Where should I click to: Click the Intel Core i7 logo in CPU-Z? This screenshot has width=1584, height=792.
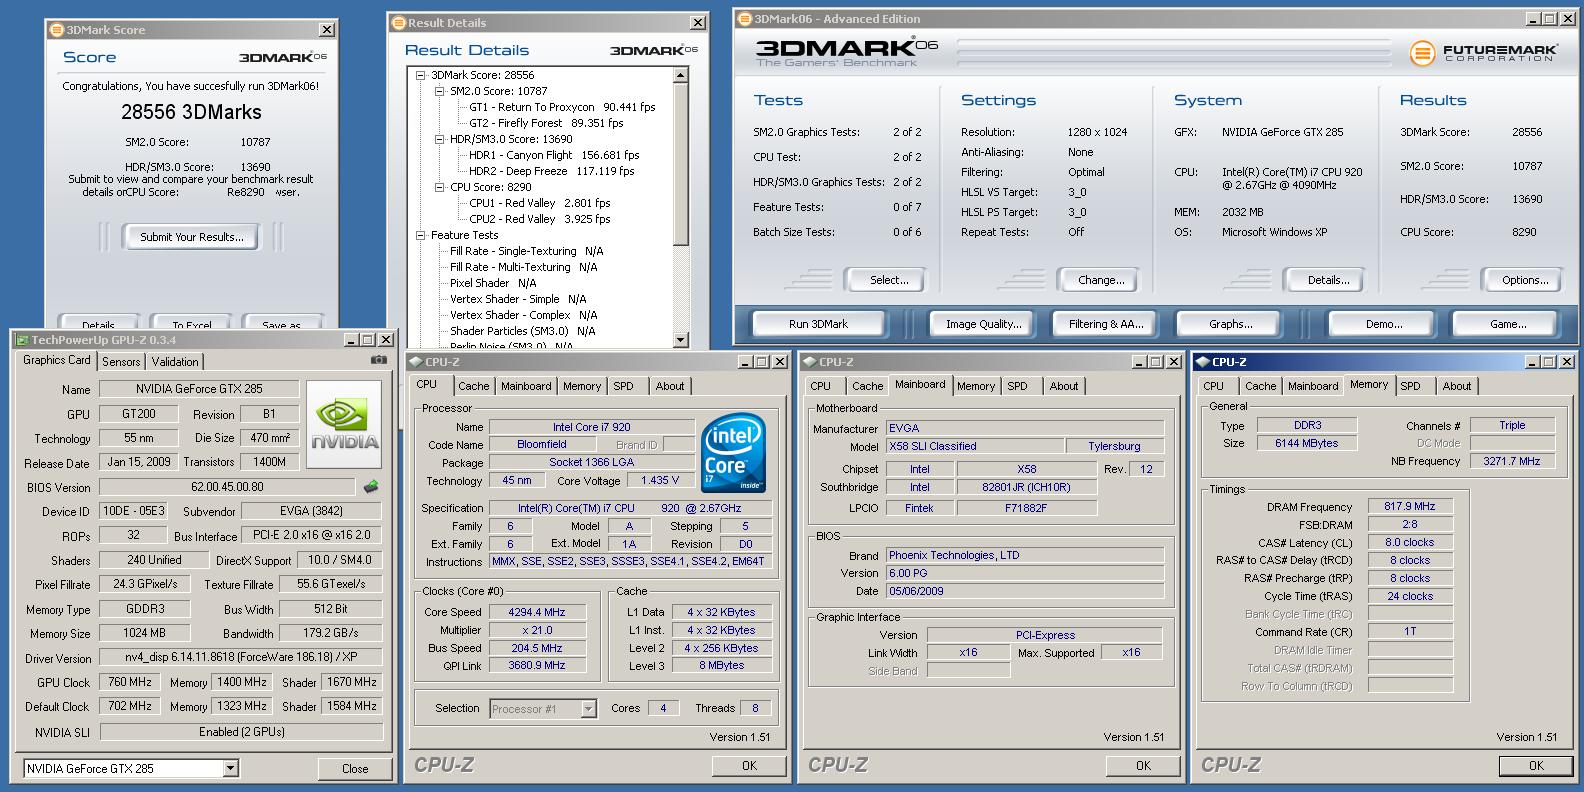[734, 453]
